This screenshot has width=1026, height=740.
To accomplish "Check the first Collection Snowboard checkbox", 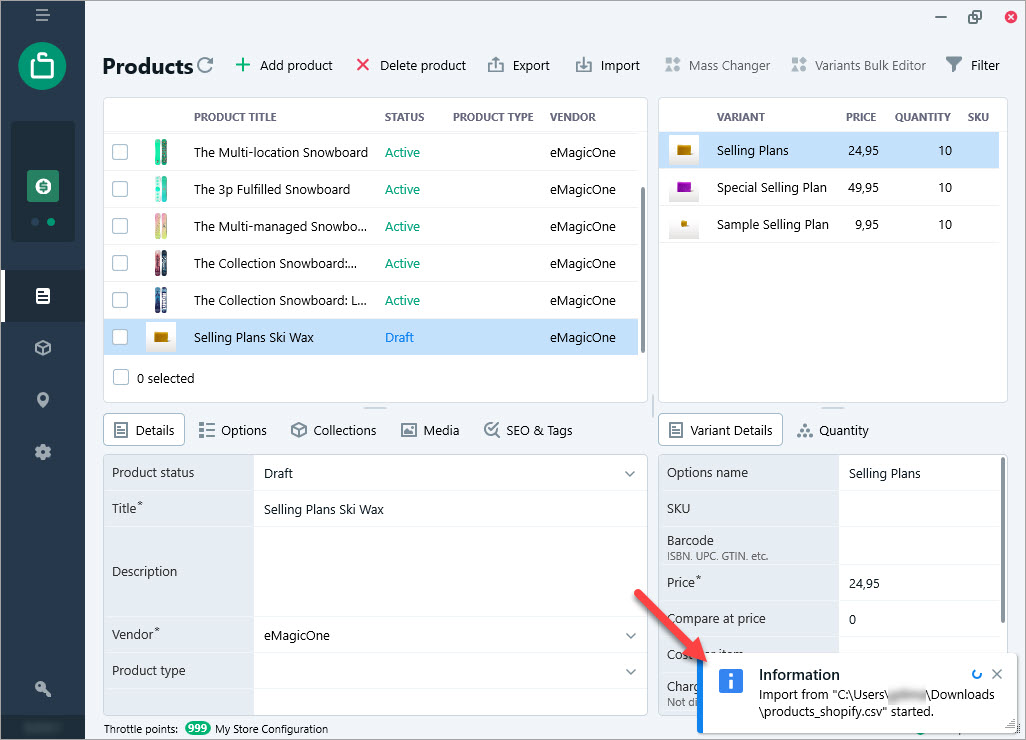I will 120,263.
